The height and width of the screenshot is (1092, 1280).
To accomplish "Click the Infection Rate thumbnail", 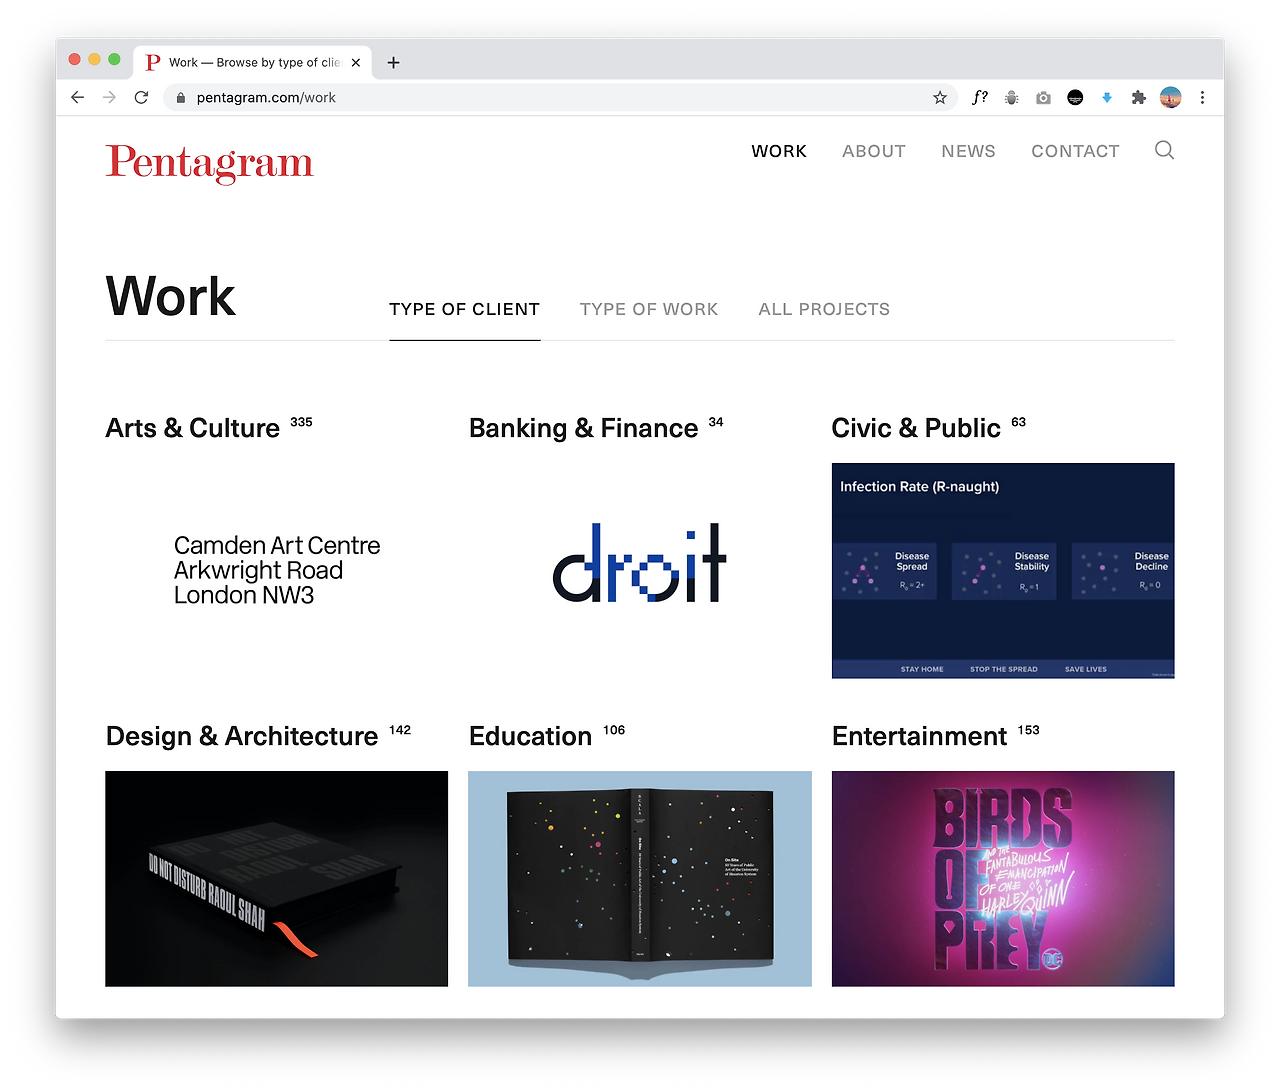I will [x=1003, y=571].
